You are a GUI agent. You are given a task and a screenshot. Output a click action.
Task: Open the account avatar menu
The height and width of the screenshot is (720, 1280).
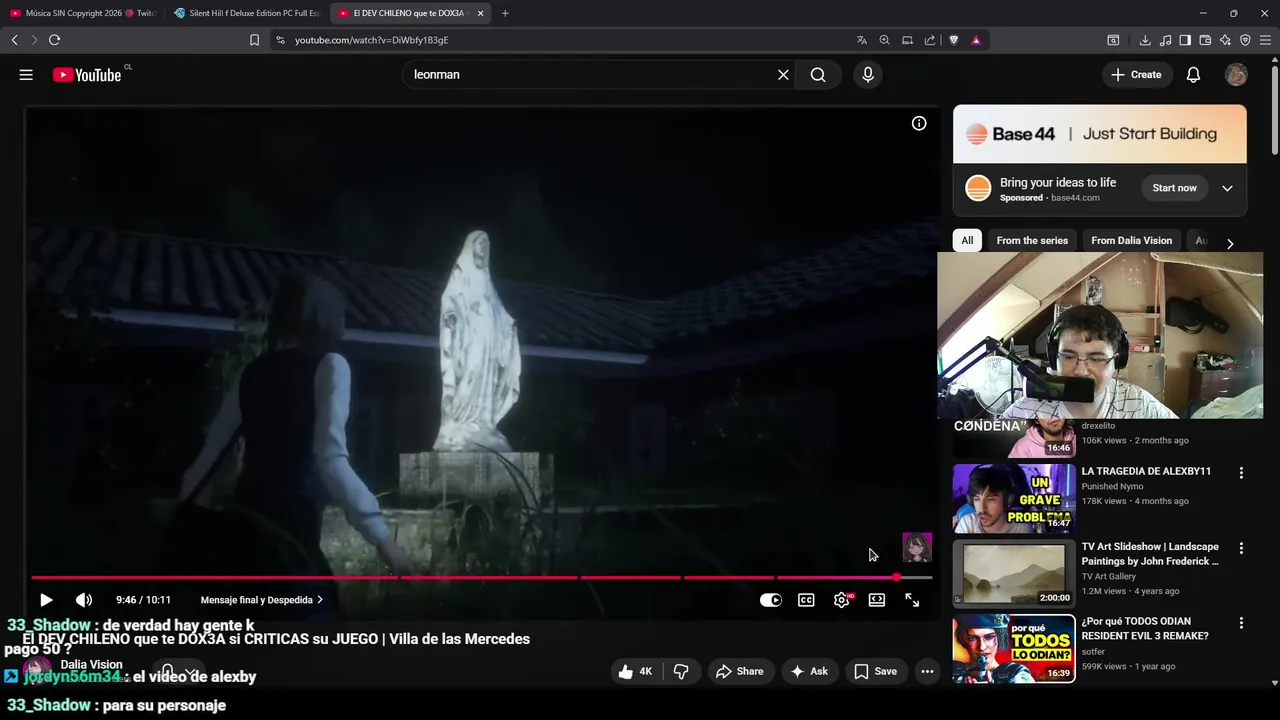click(1237, 75)
